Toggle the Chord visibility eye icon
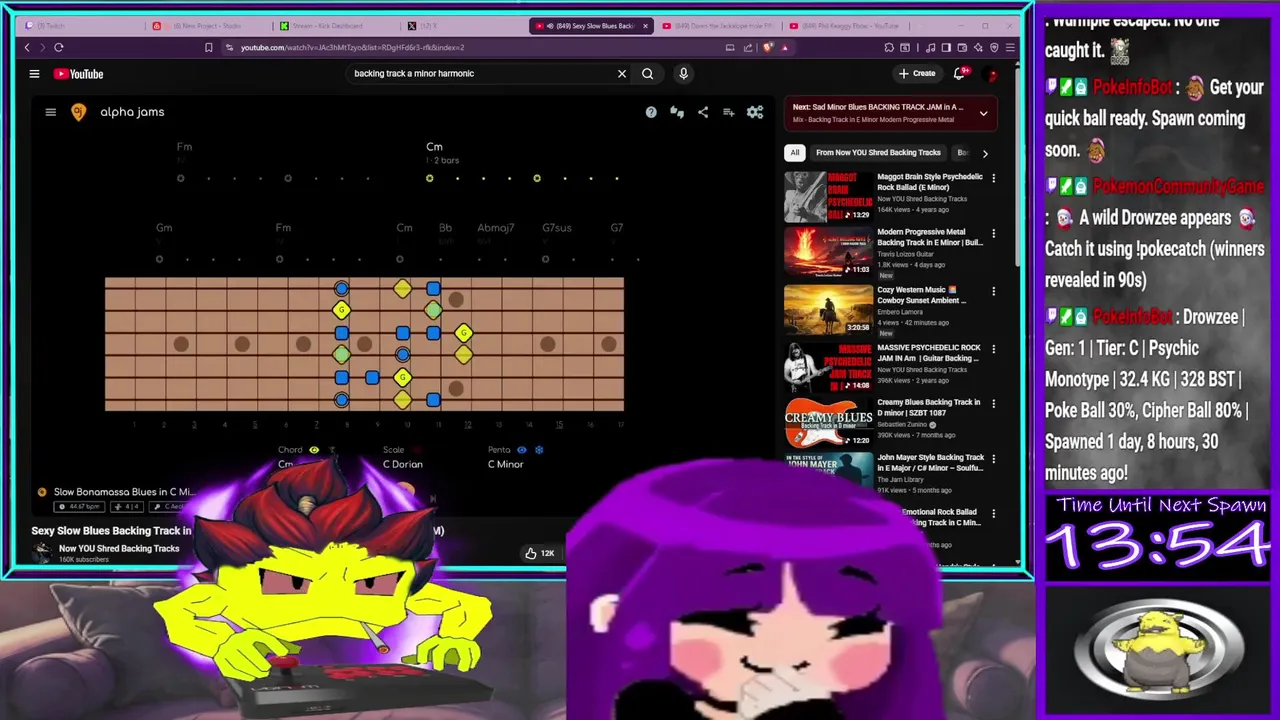The width and height of the screenshot is (1280, 720). coord(314,450)
